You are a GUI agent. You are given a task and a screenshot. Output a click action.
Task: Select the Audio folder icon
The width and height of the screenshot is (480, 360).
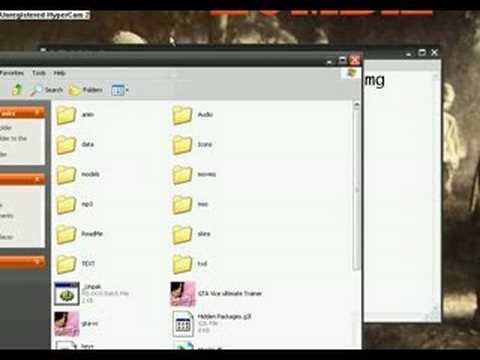tap(182, 115)
